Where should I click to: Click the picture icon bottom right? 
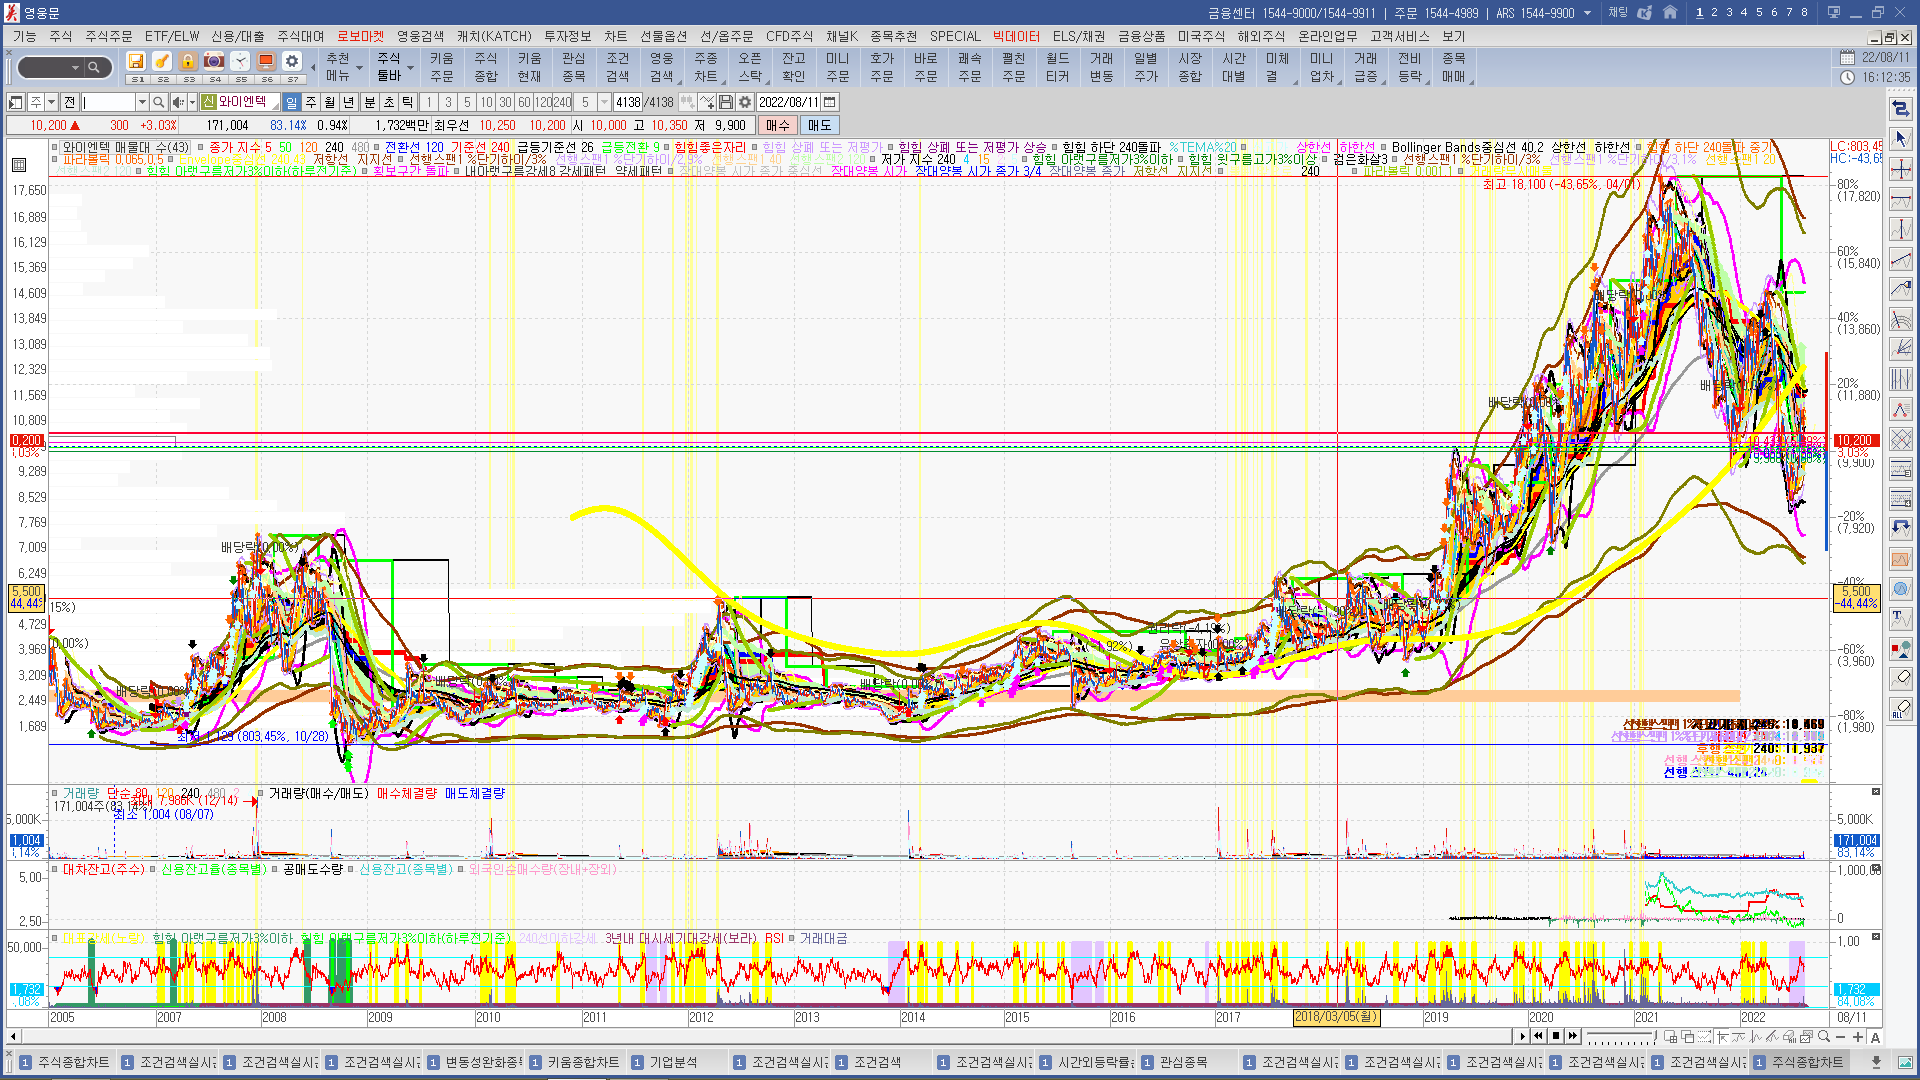[x=1904, y=1062]
